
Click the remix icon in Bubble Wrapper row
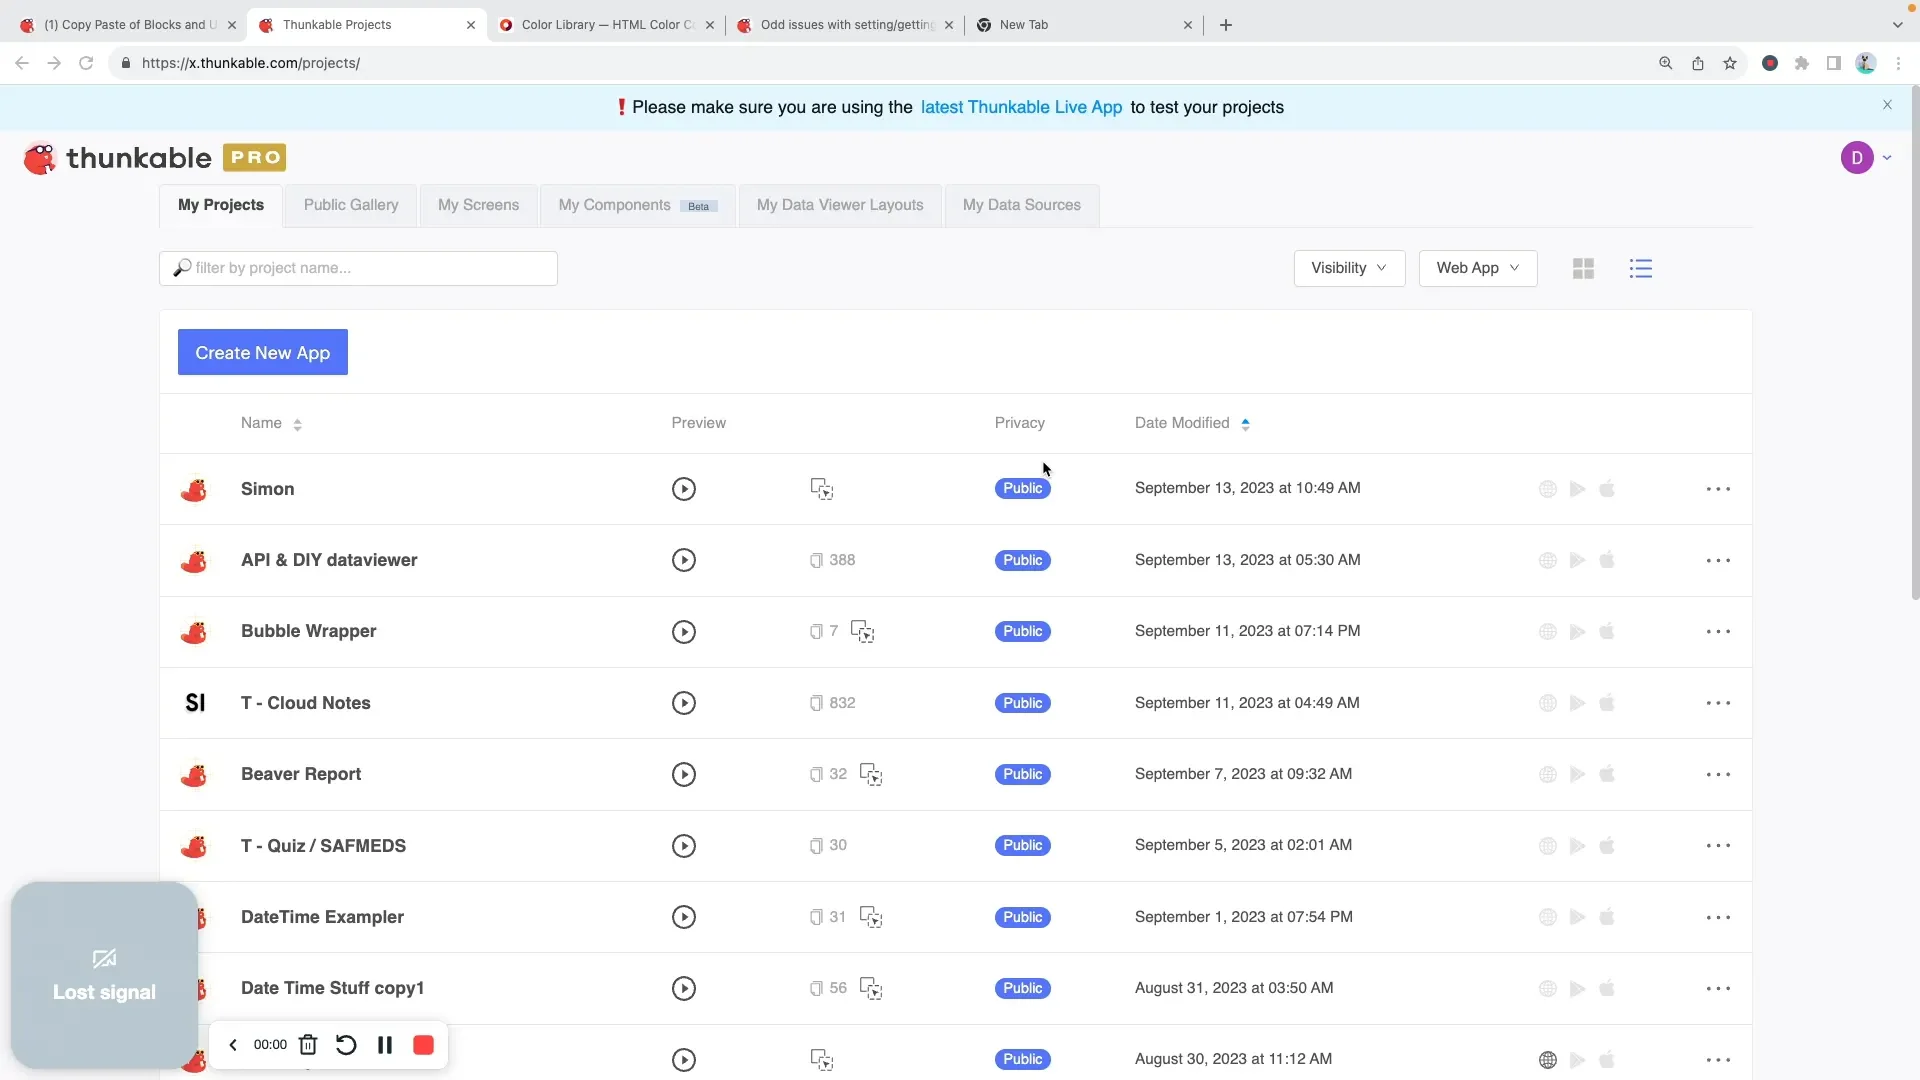pos(862,632)
